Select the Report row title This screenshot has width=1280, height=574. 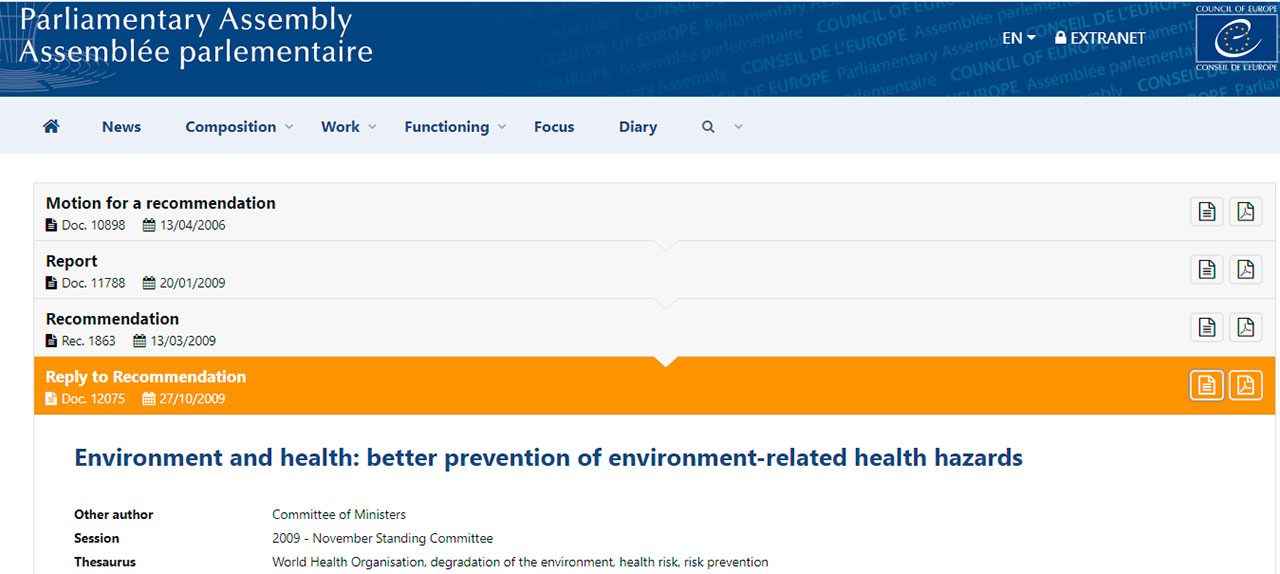pyautogui.click(x=72, y=261)
